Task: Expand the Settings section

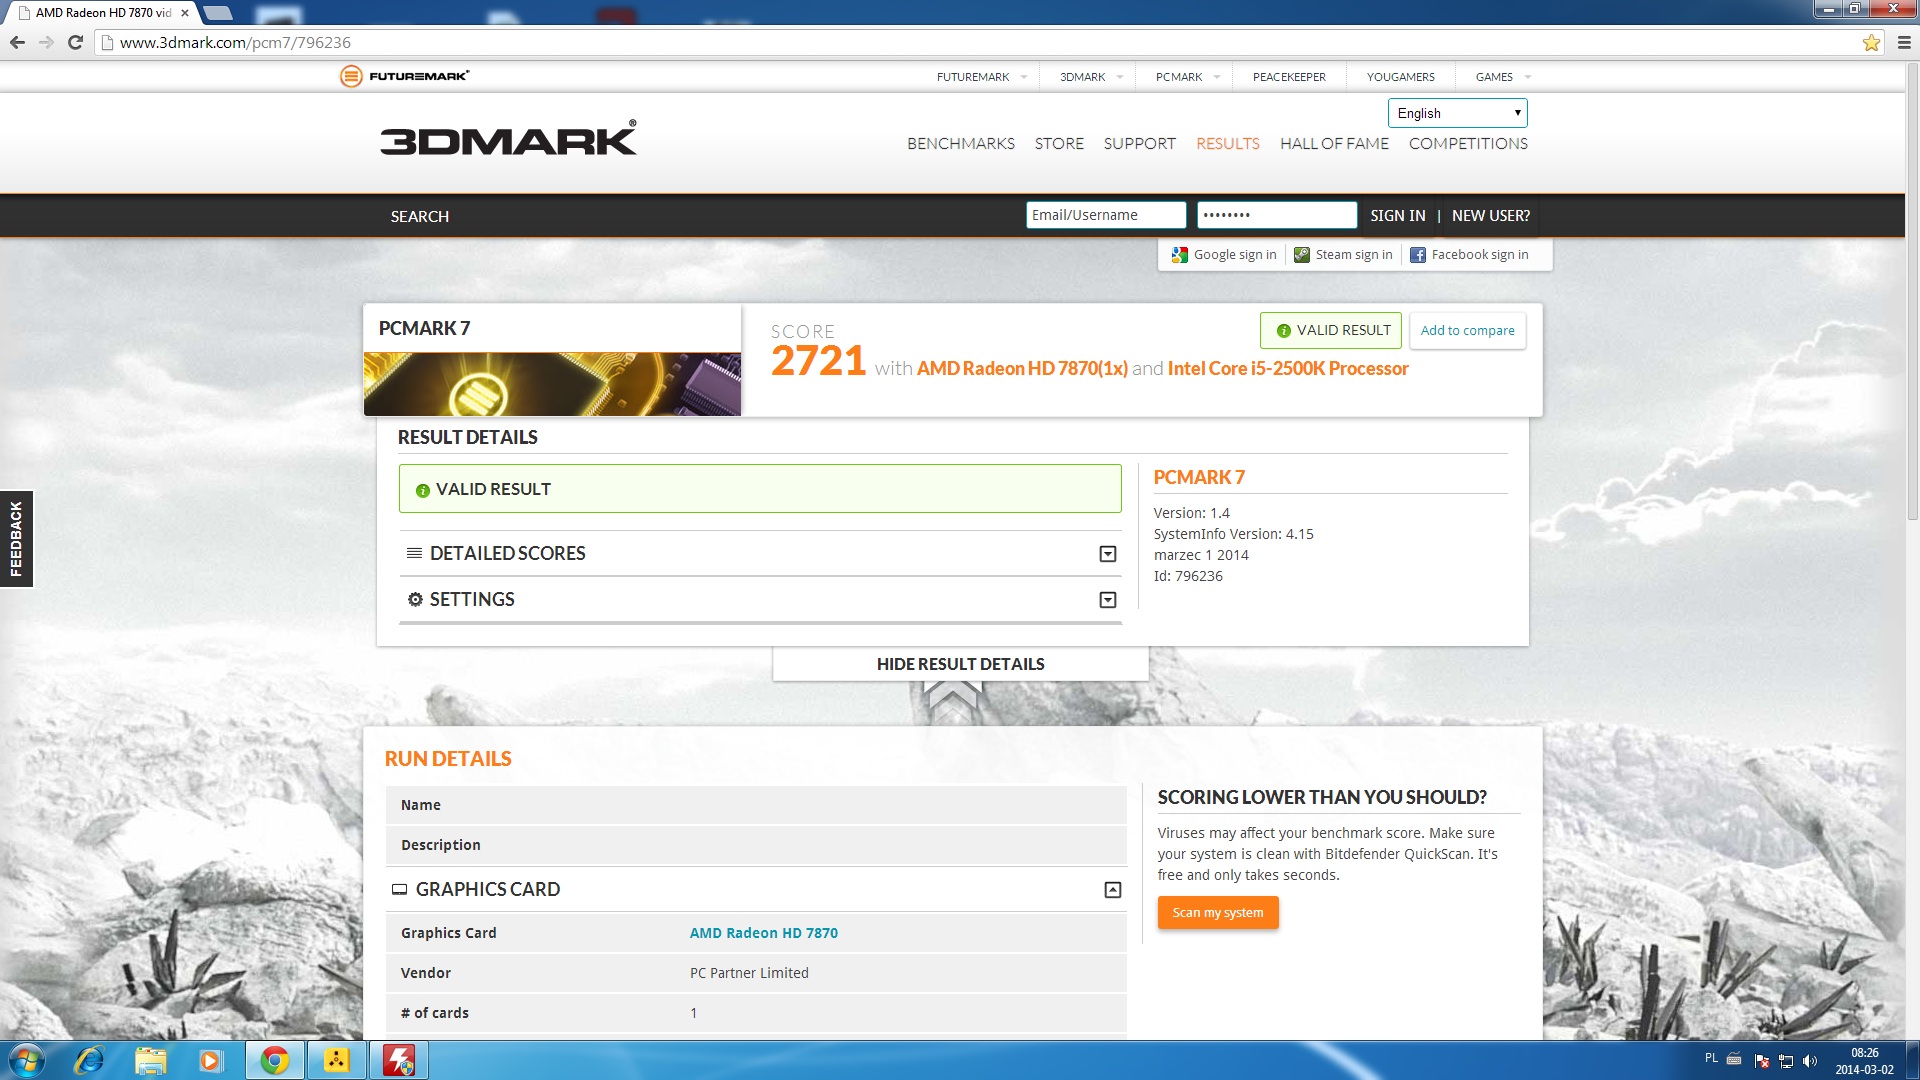Action: coord(1107,600)
